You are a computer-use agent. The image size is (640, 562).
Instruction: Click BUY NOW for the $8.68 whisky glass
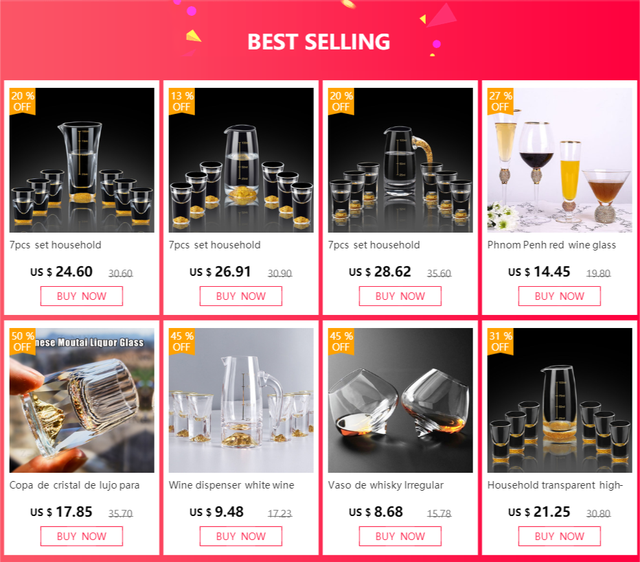click(400, 536)
